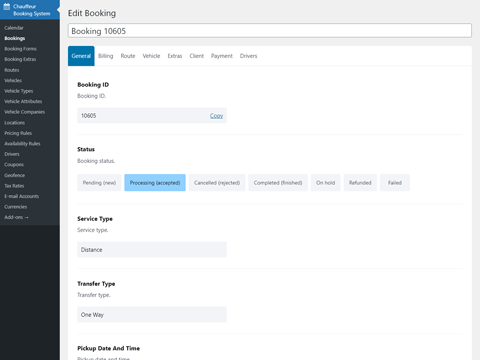Screen dimensions: 480x360
Task: Open Vehicle Companies page
Action: pyautogui.click(x=24, y=112)
